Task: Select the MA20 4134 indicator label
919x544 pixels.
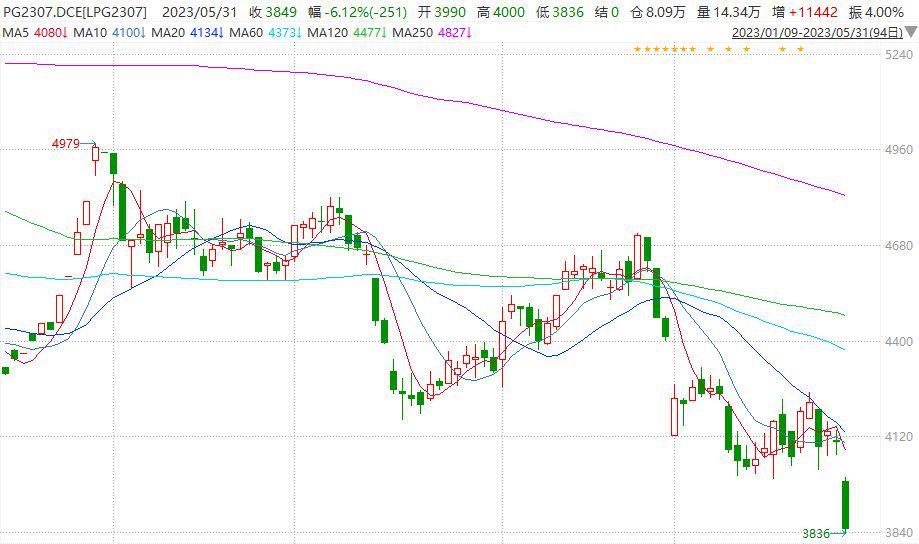Action: coord(188,33)
